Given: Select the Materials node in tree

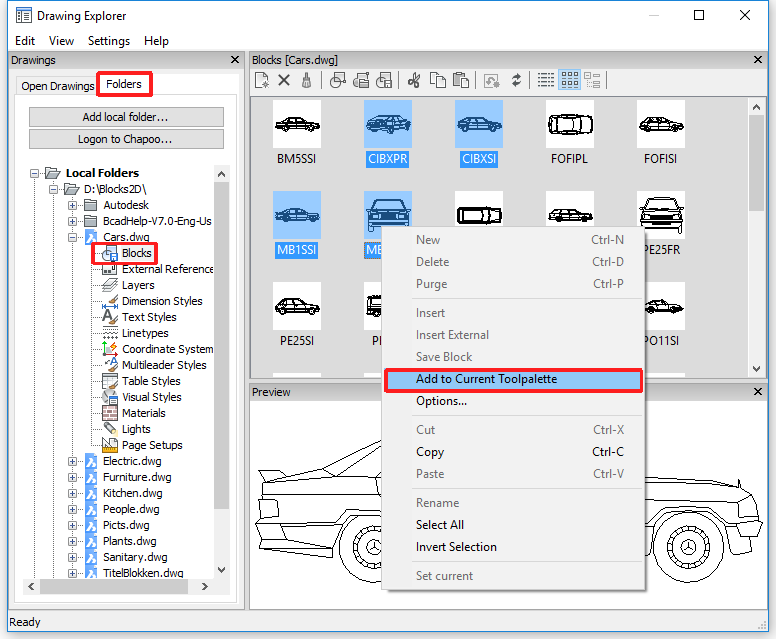Looking at the screenshot, I should point(143,413).
